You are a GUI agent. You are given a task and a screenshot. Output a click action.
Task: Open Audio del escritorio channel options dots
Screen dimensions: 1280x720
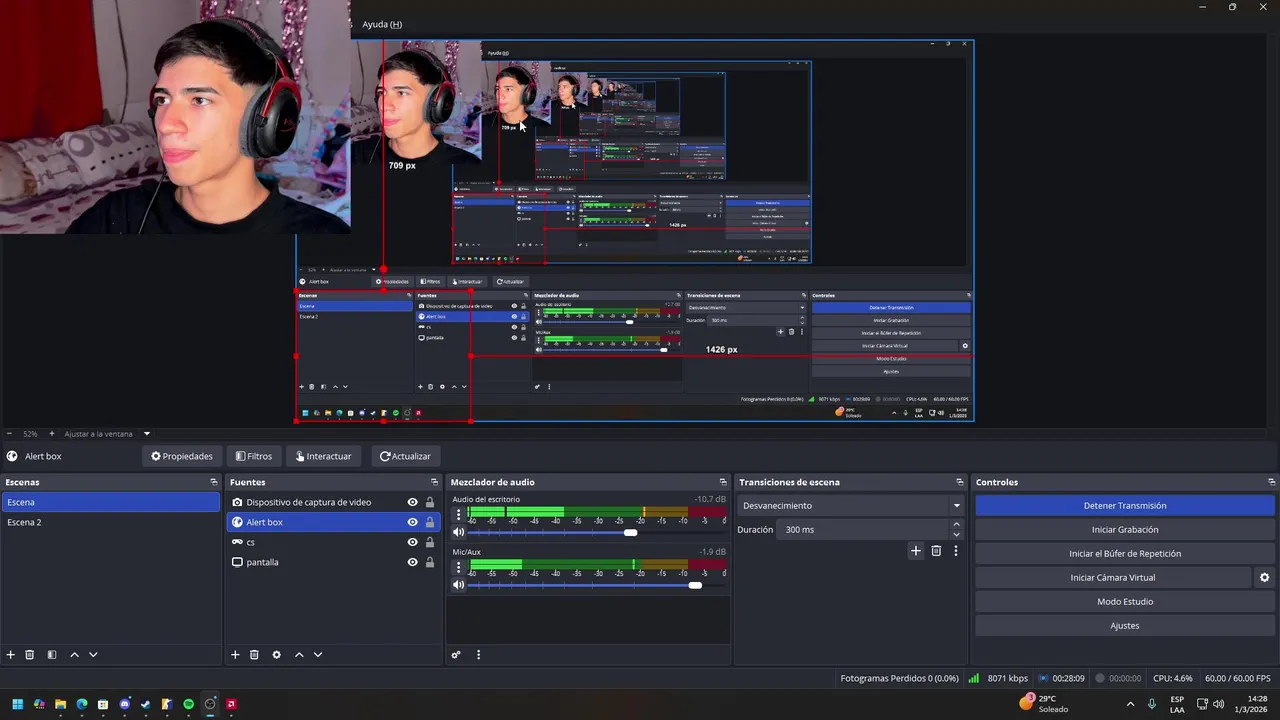click(459, 516)
